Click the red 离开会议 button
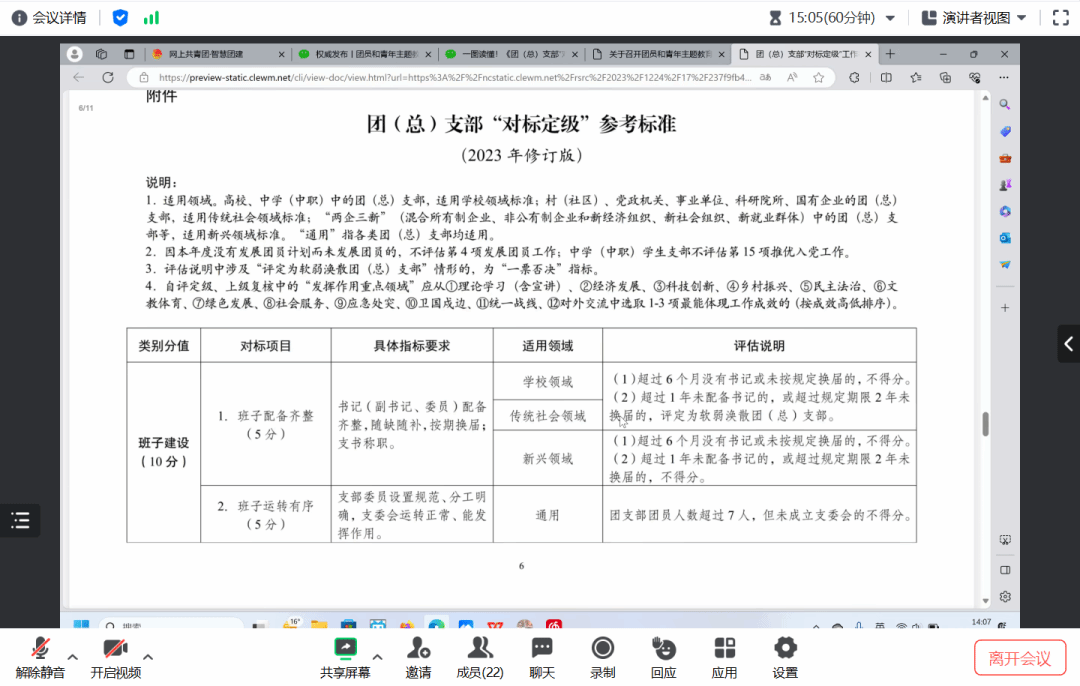1080x686 pixels. click(x=1019, y=658)
